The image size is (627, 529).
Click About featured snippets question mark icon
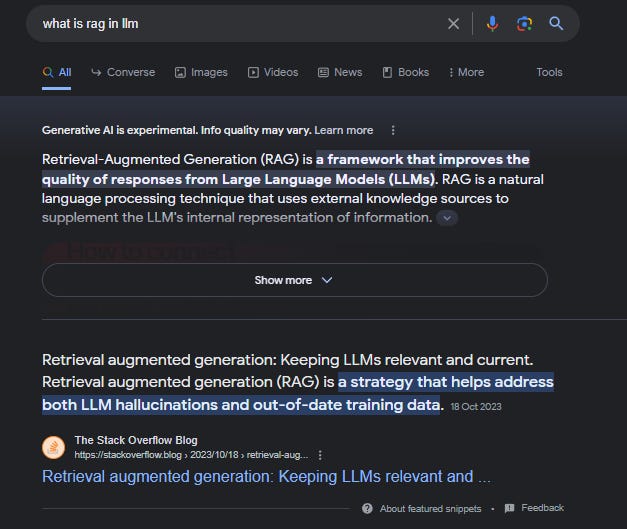click(367, 509)
